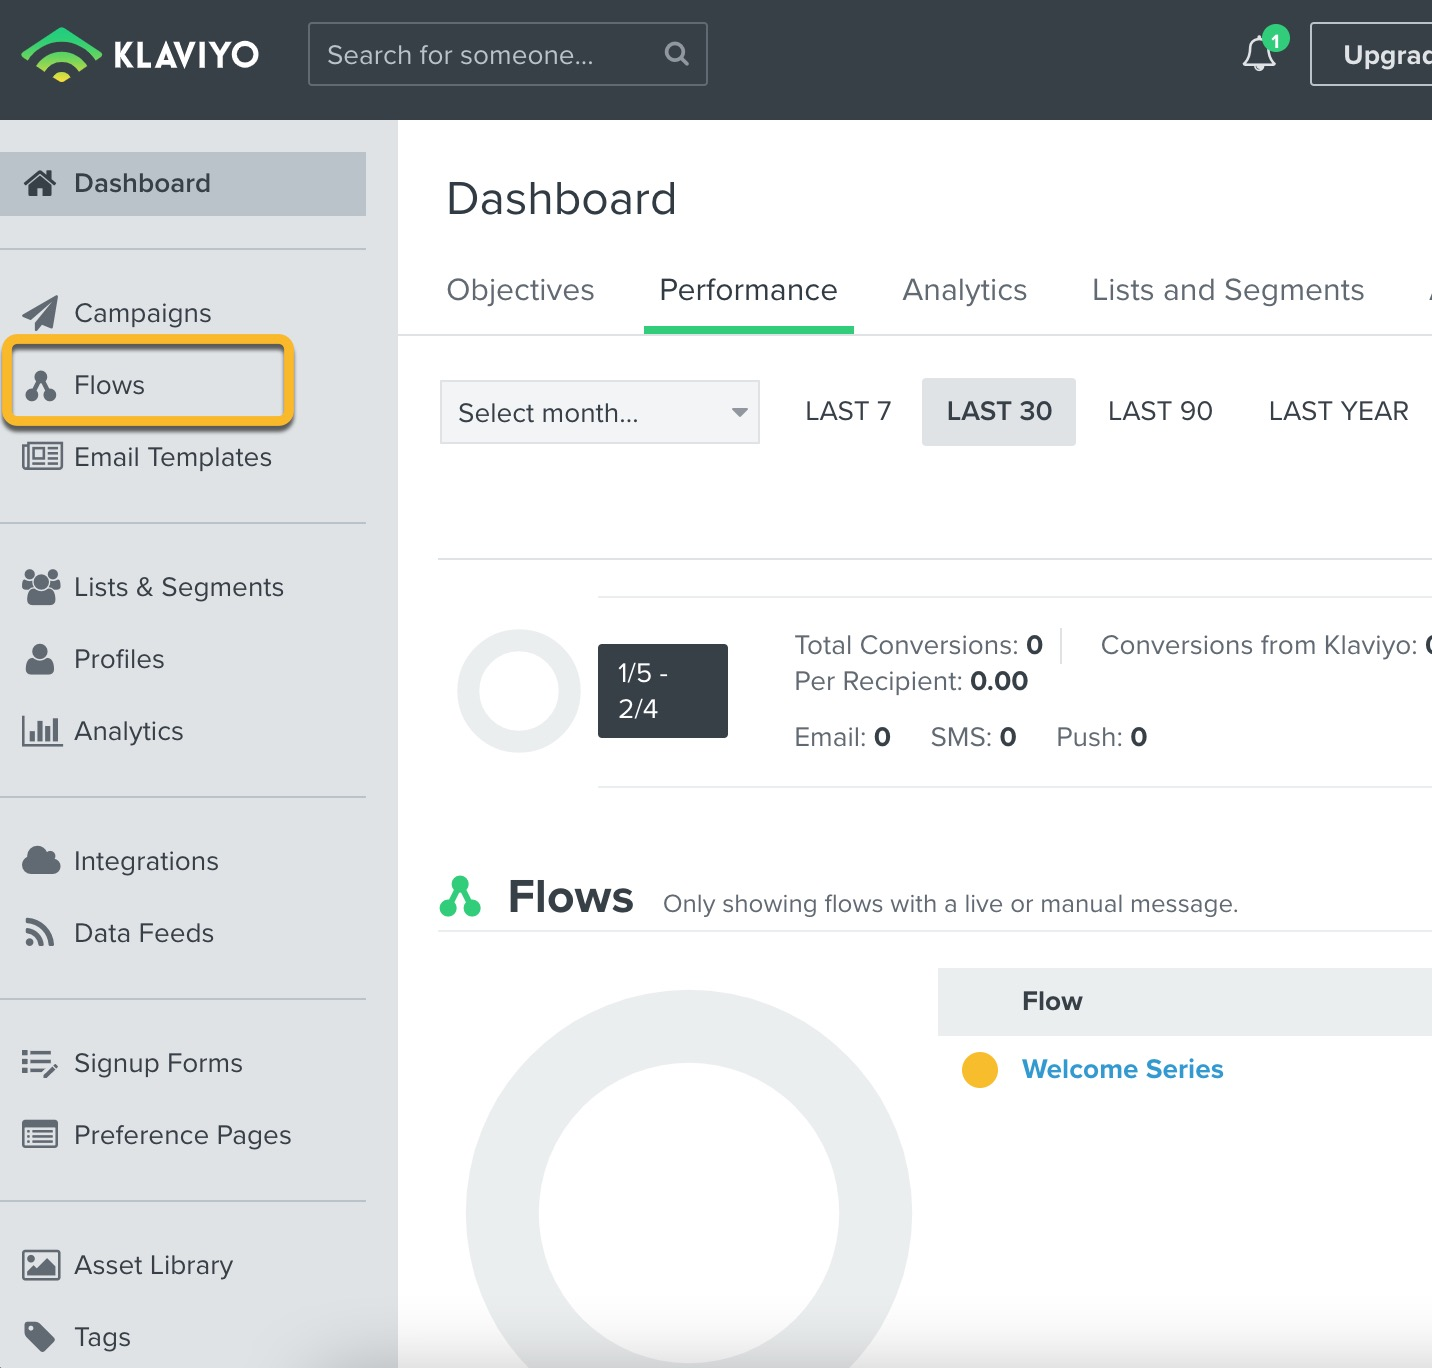1432x1368 pixels.
Task: Click the conversions donut chart
Action: pyautogui.click(x=519, y=691)
